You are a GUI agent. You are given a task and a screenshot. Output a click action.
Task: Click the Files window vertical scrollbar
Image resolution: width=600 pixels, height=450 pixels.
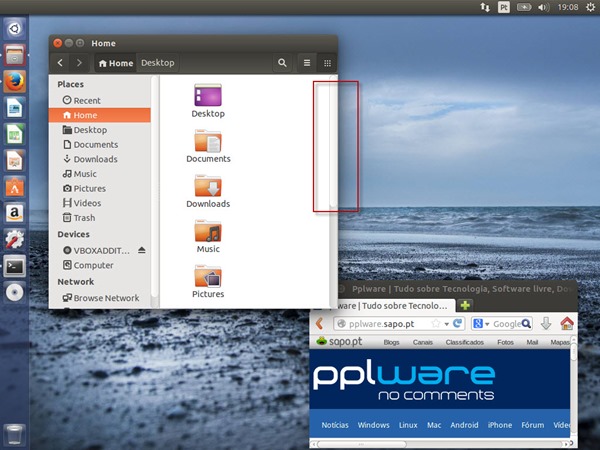(x=333, y=142)
